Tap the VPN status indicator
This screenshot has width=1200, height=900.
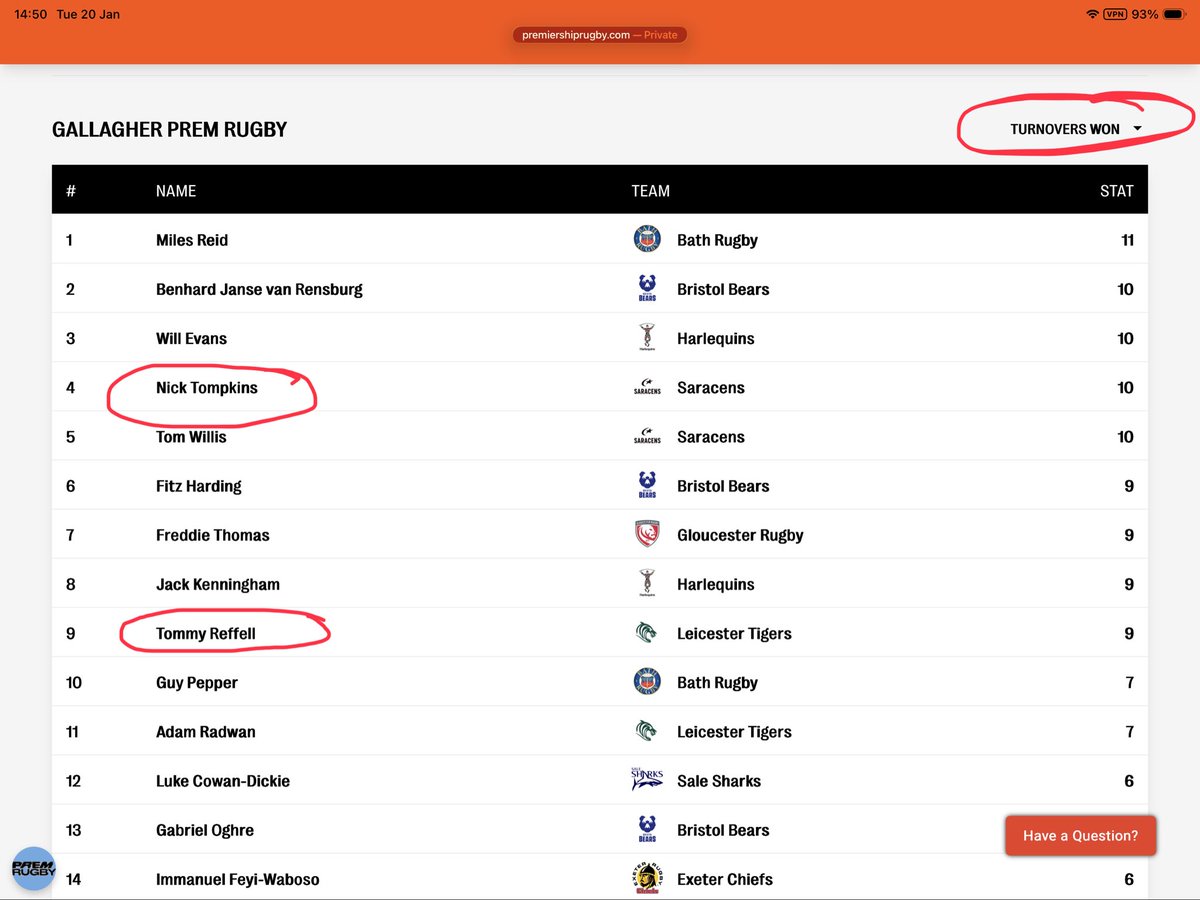(1114, 14)
